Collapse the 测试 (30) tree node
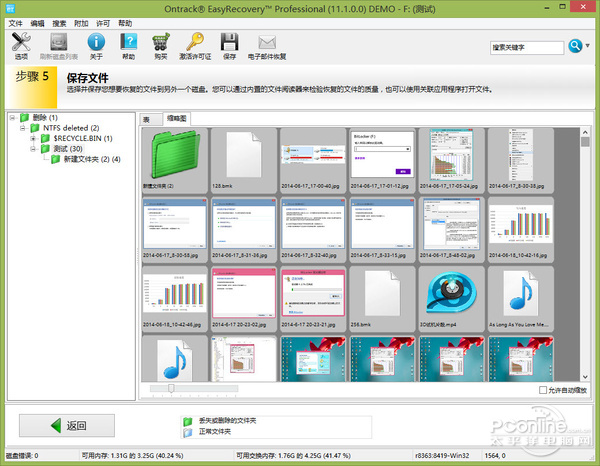The width and height of the screenshot is (600, 466). click(33, 148)
